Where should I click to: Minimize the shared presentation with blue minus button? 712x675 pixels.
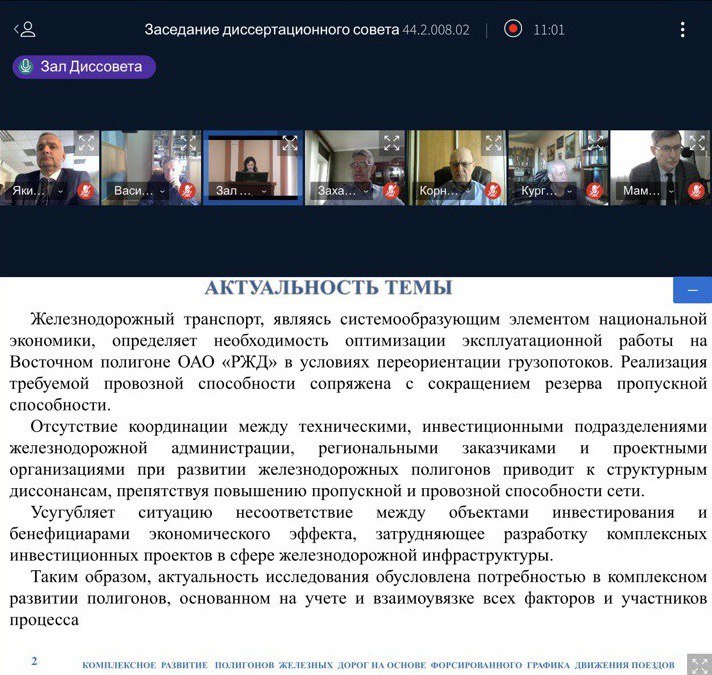tap(692, 290)
